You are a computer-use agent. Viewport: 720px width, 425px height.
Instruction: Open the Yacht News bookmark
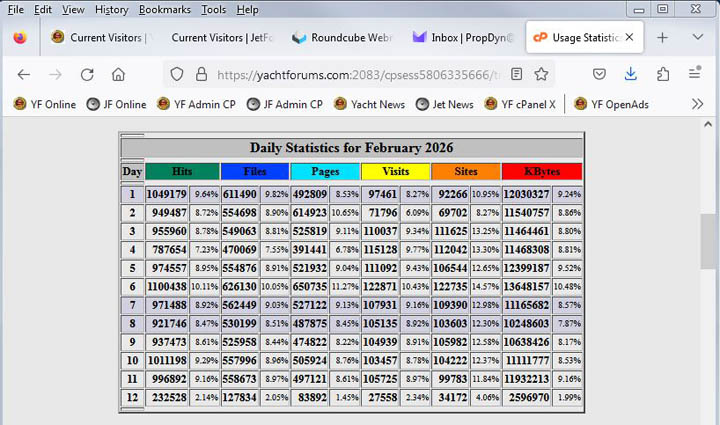click(x=369, y=104)
